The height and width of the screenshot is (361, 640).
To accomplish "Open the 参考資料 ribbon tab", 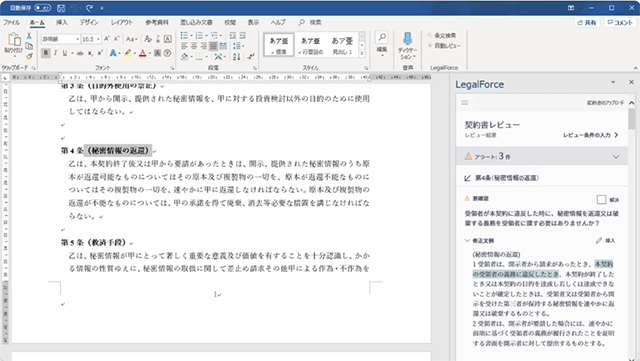I will pyautogui.click(x=157, y=22).
